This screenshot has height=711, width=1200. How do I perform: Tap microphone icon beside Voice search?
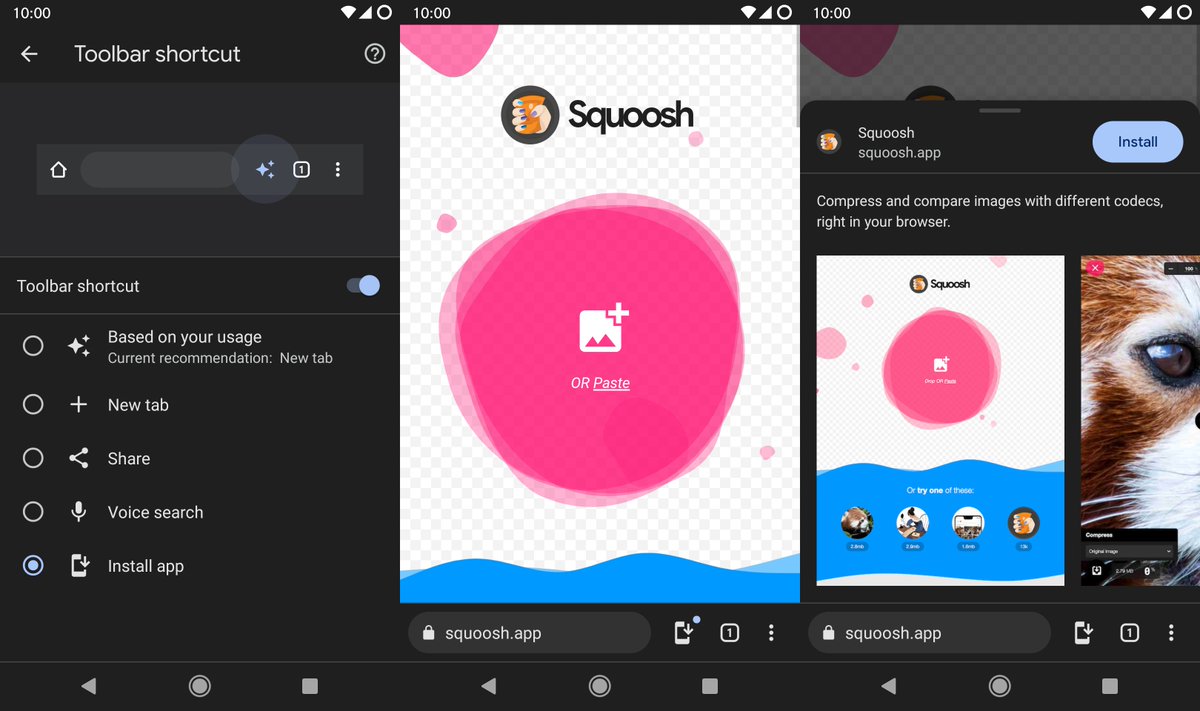click(79, 512)
